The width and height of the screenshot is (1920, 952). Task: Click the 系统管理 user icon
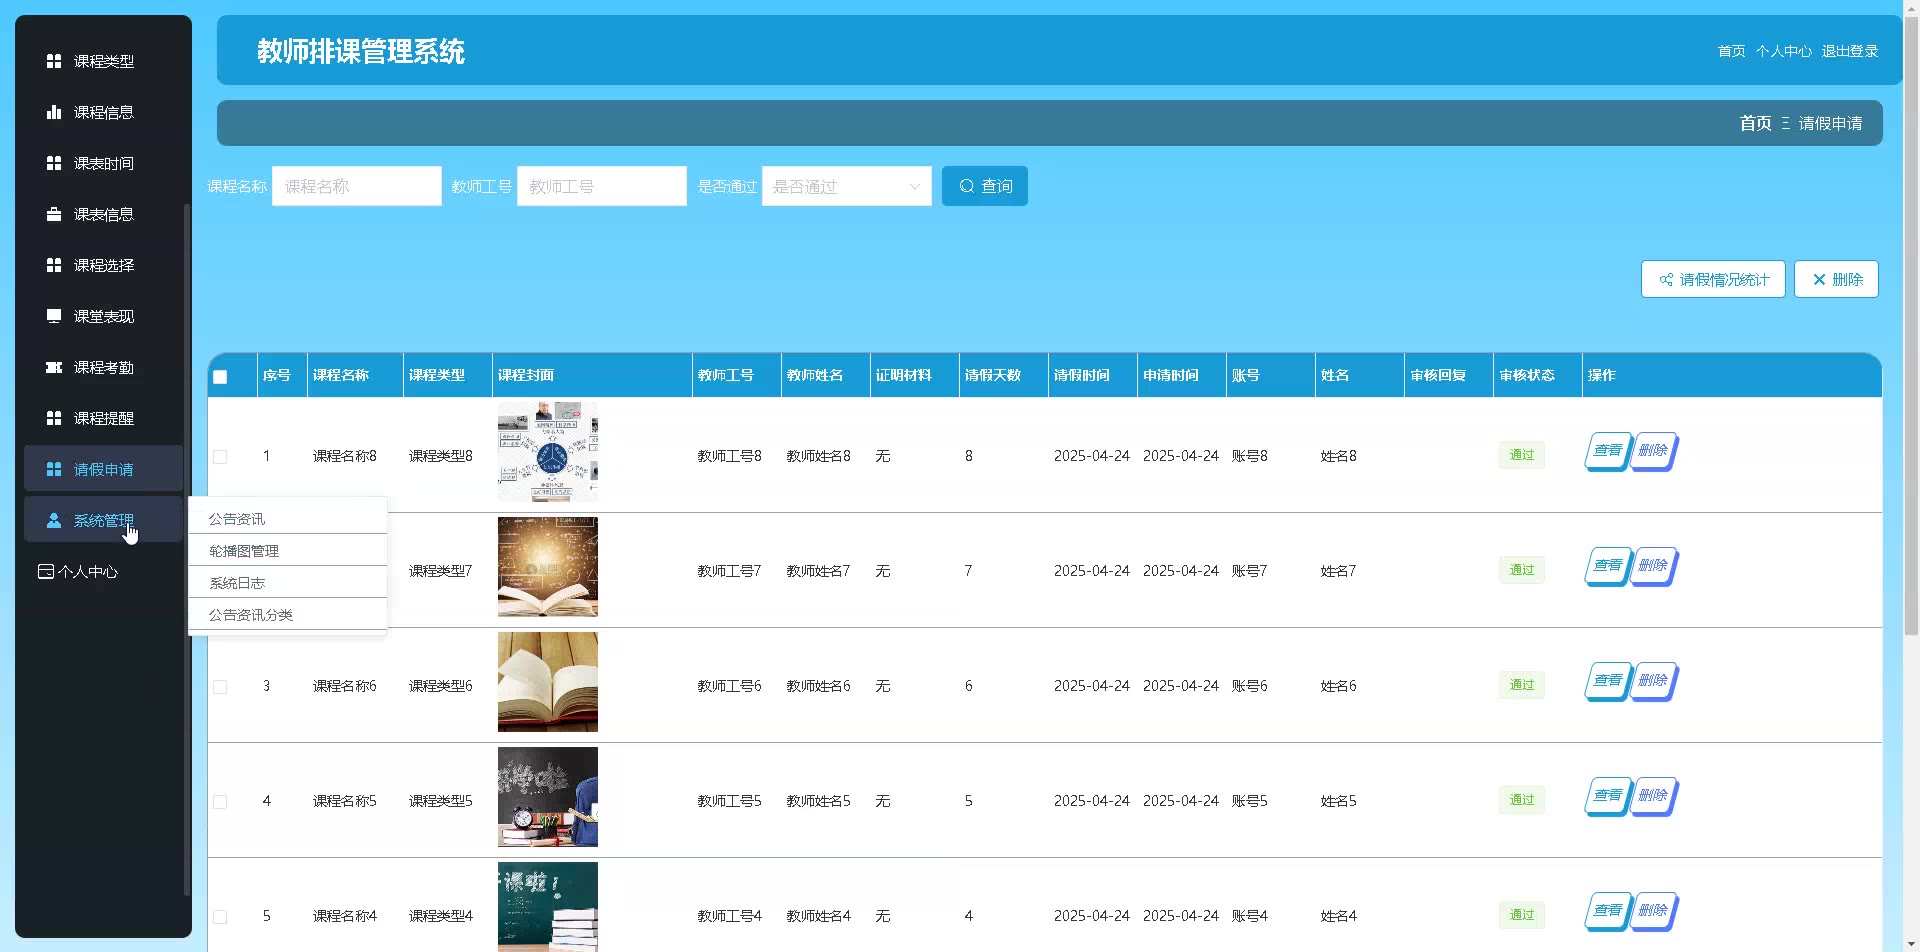(54, 521)
